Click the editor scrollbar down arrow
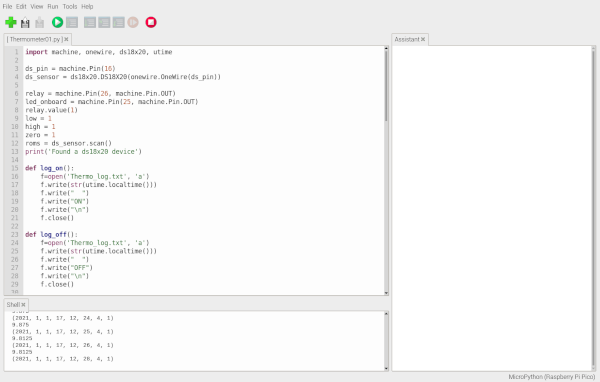 click(x=386, y=293)
